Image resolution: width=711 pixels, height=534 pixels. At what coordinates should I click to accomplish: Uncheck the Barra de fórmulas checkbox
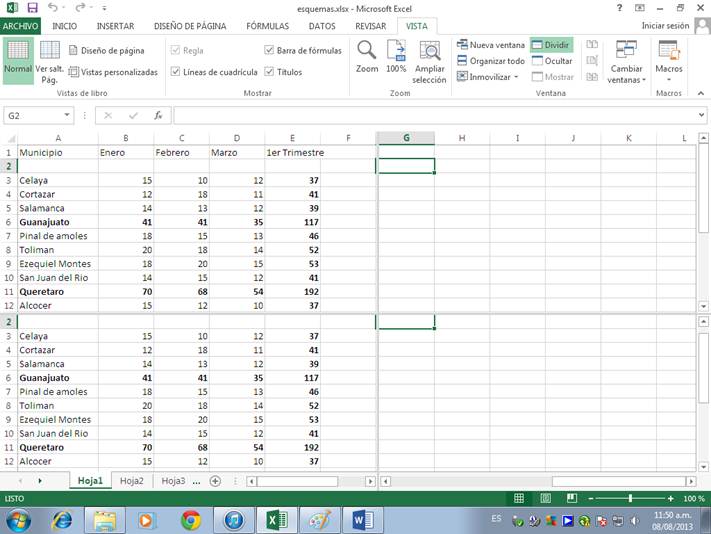click(x=270, y=50)
